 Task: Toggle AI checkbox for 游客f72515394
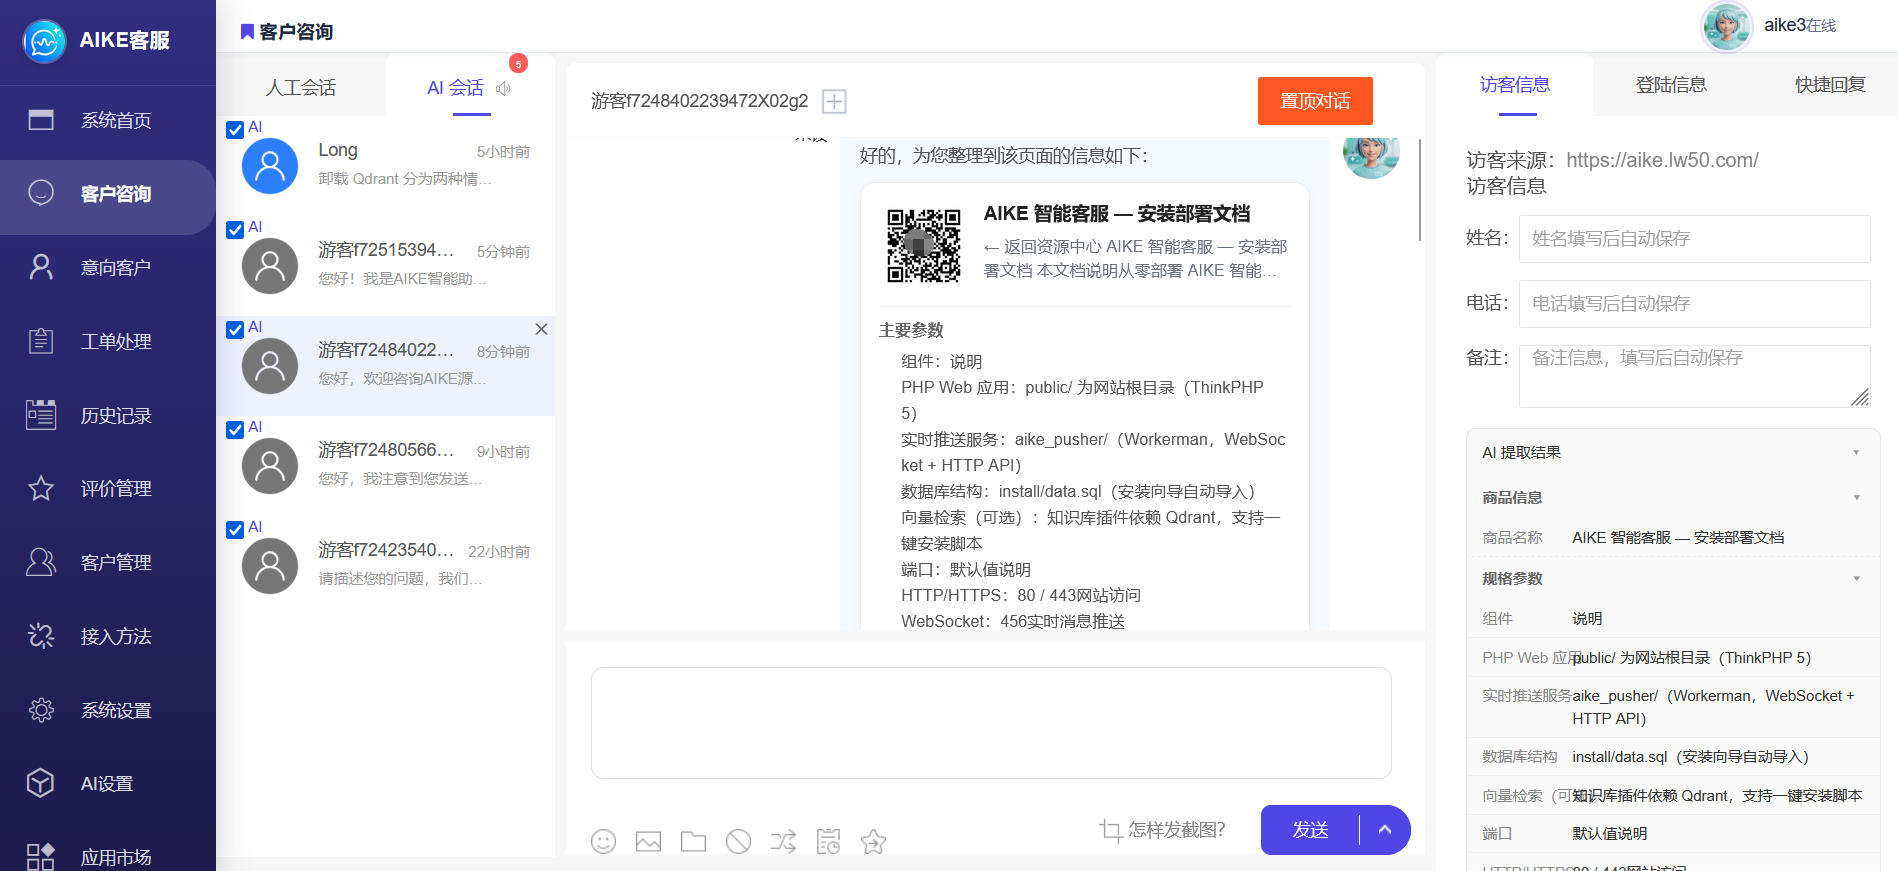tap(235, 229)
